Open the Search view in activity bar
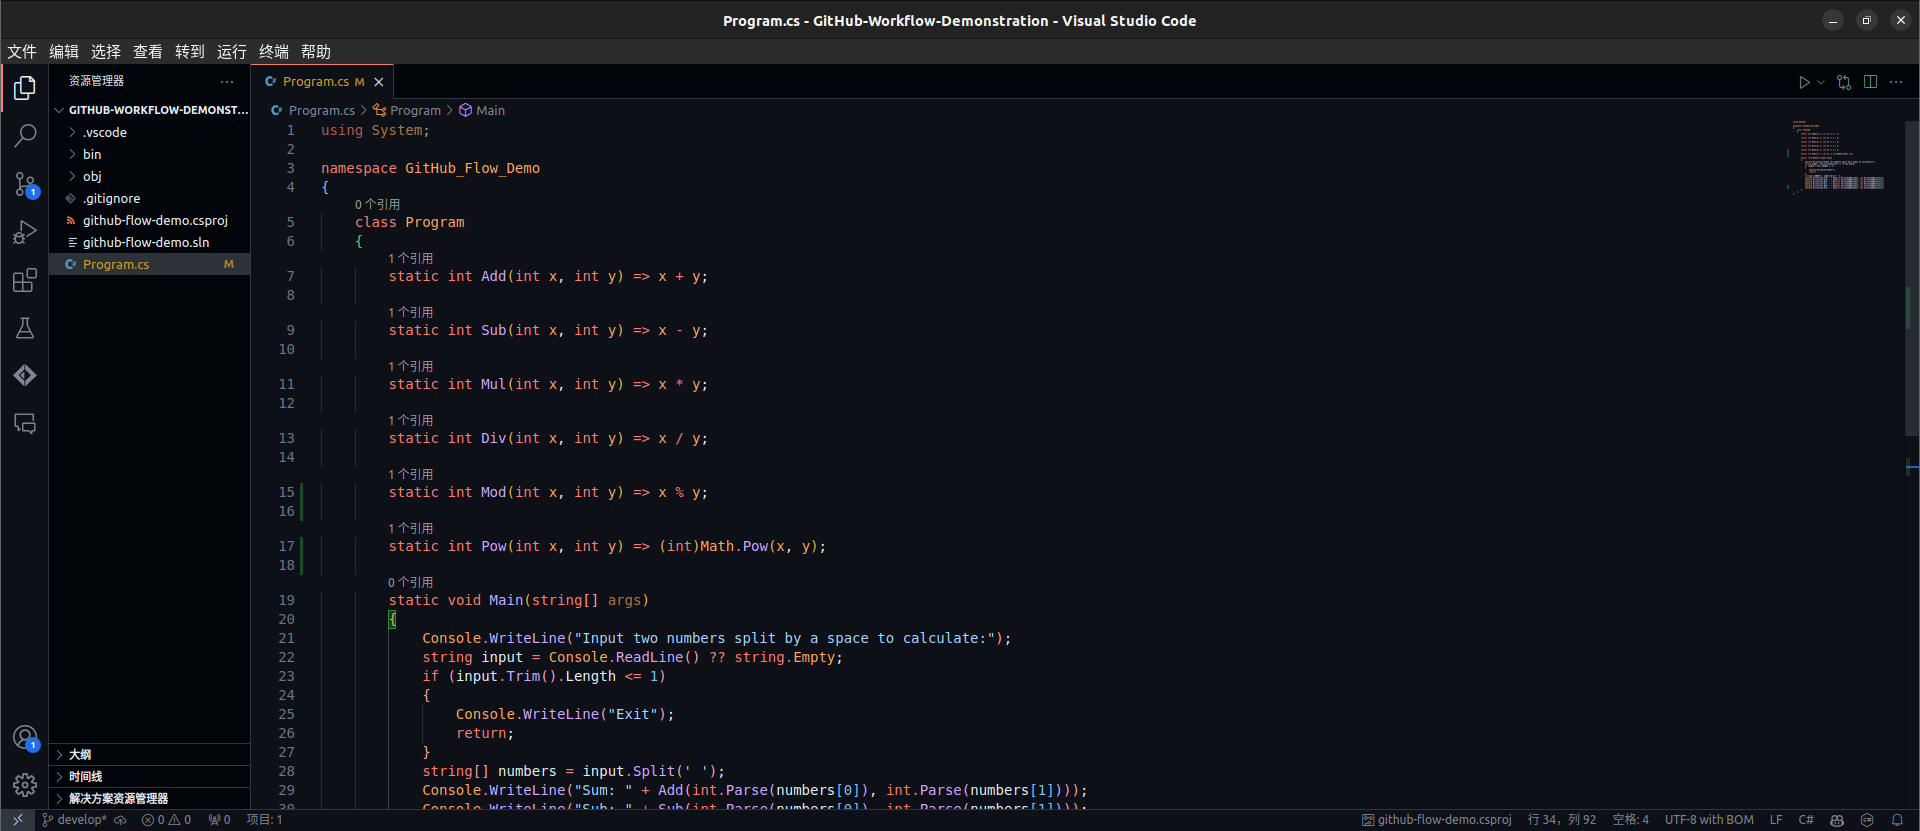This screenshot has width=1920, height=831. coord(25,135)
